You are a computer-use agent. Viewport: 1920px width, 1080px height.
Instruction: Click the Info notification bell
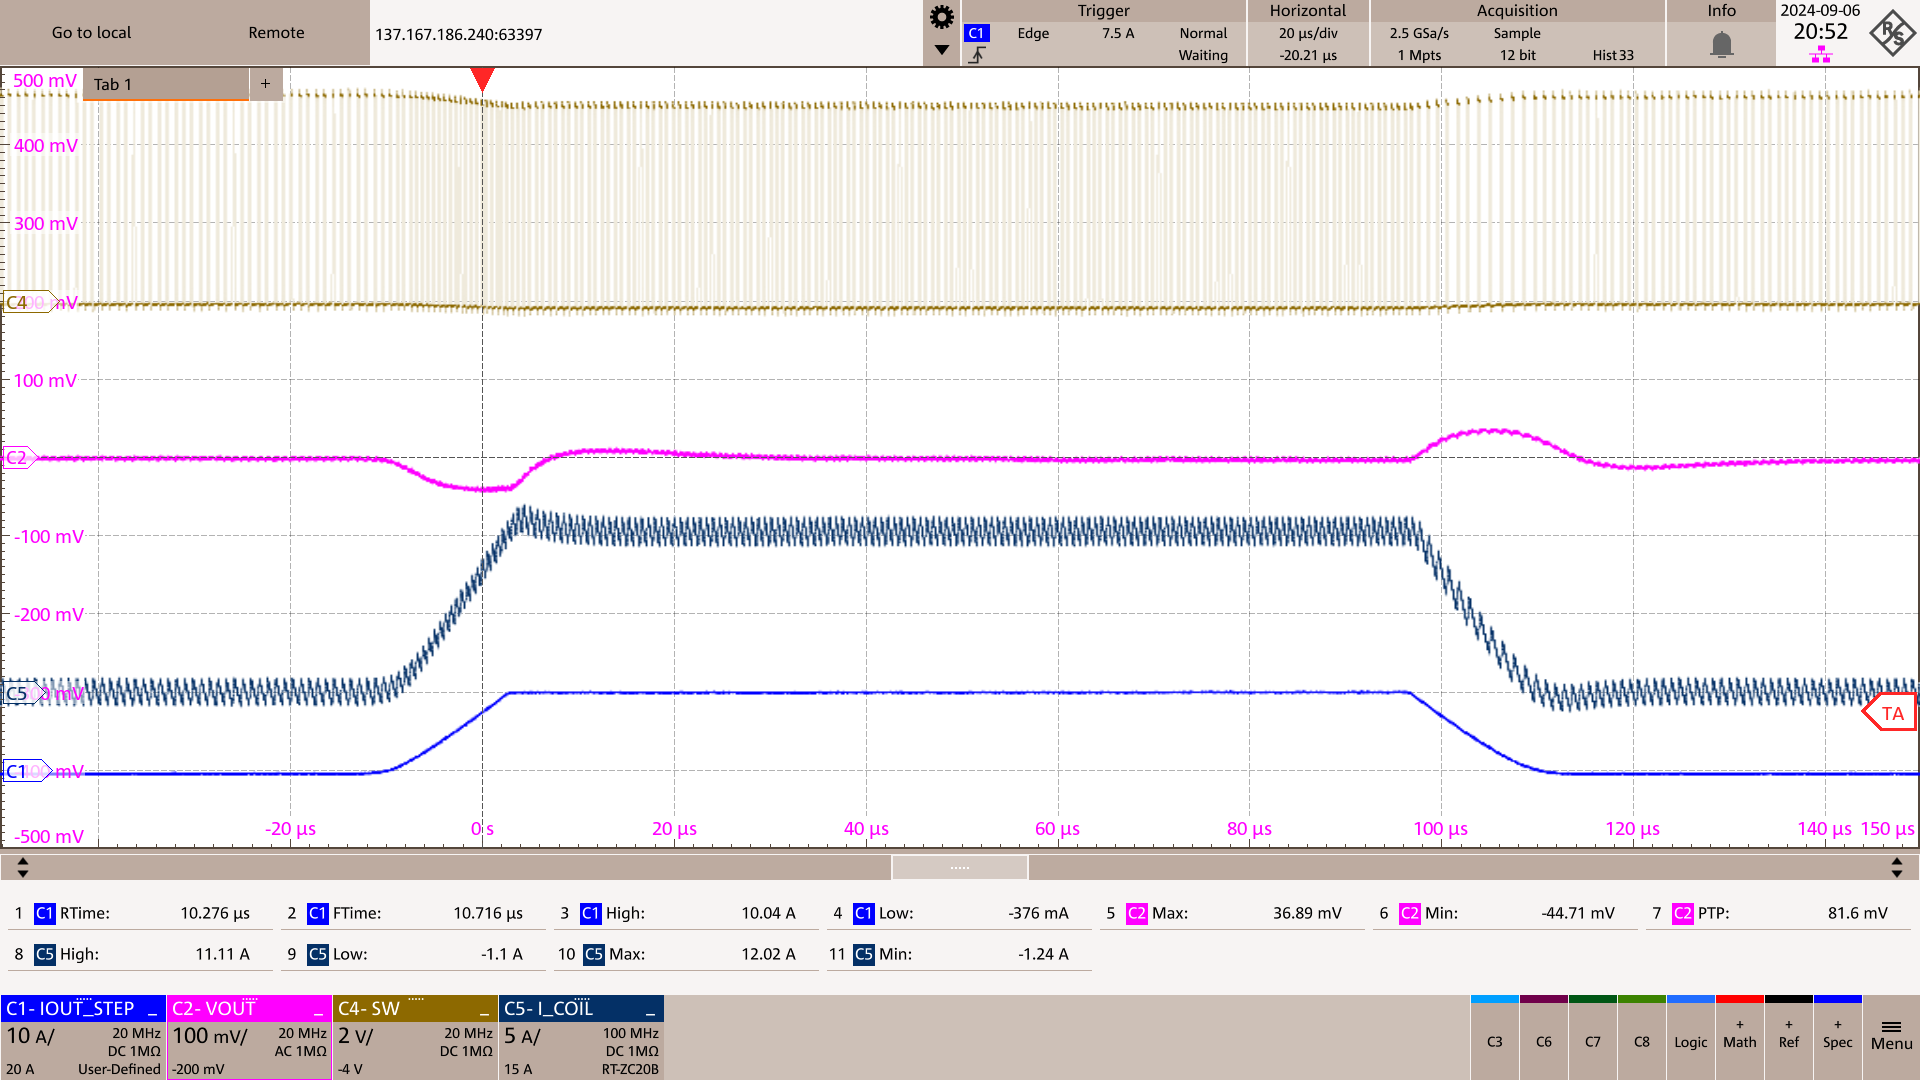point(1721,45)
